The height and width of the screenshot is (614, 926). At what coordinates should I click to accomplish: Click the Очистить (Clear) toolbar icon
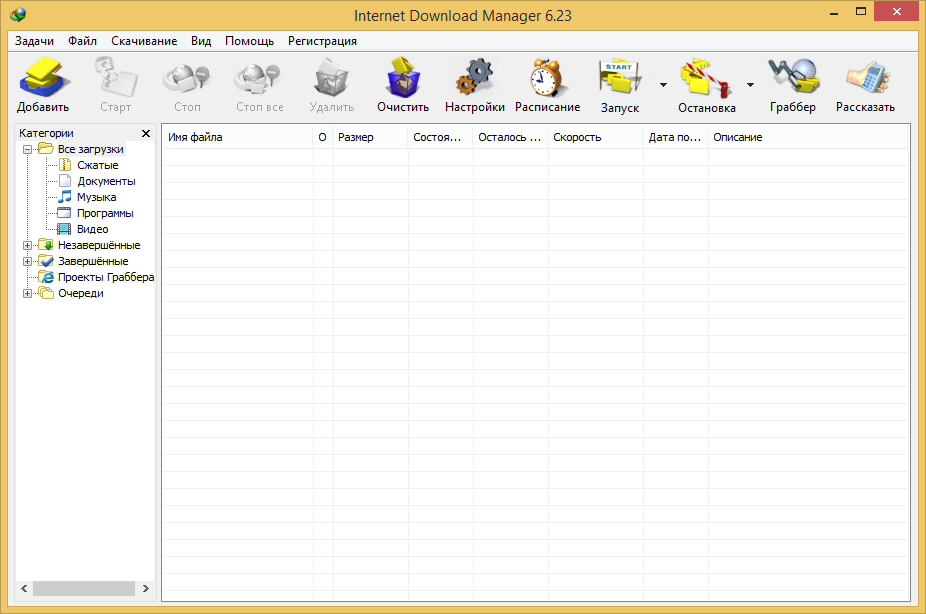403,78
